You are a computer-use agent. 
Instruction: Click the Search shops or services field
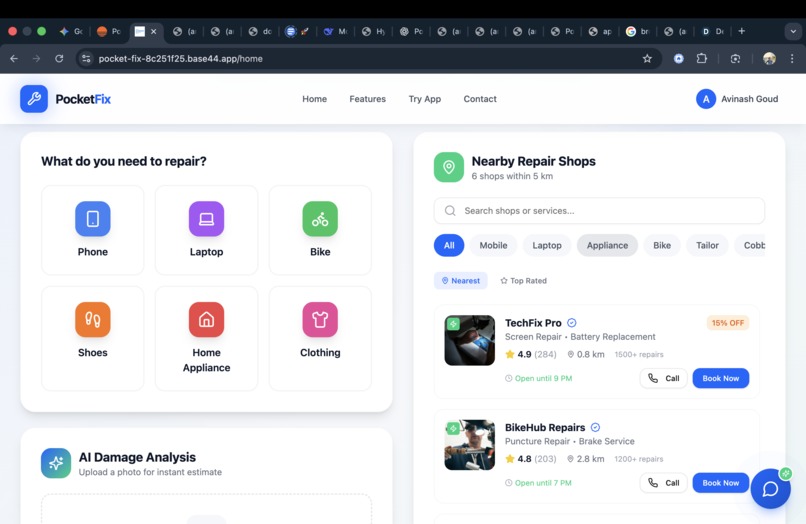599,211
